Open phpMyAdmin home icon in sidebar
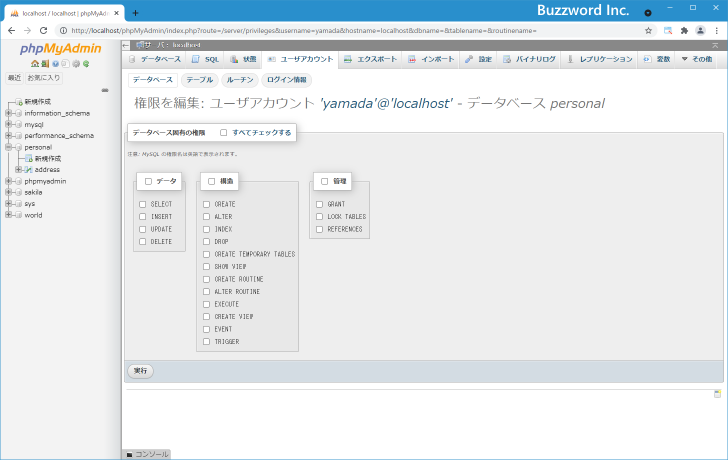Viewport: 728px width, 460px height. [35, 64]
